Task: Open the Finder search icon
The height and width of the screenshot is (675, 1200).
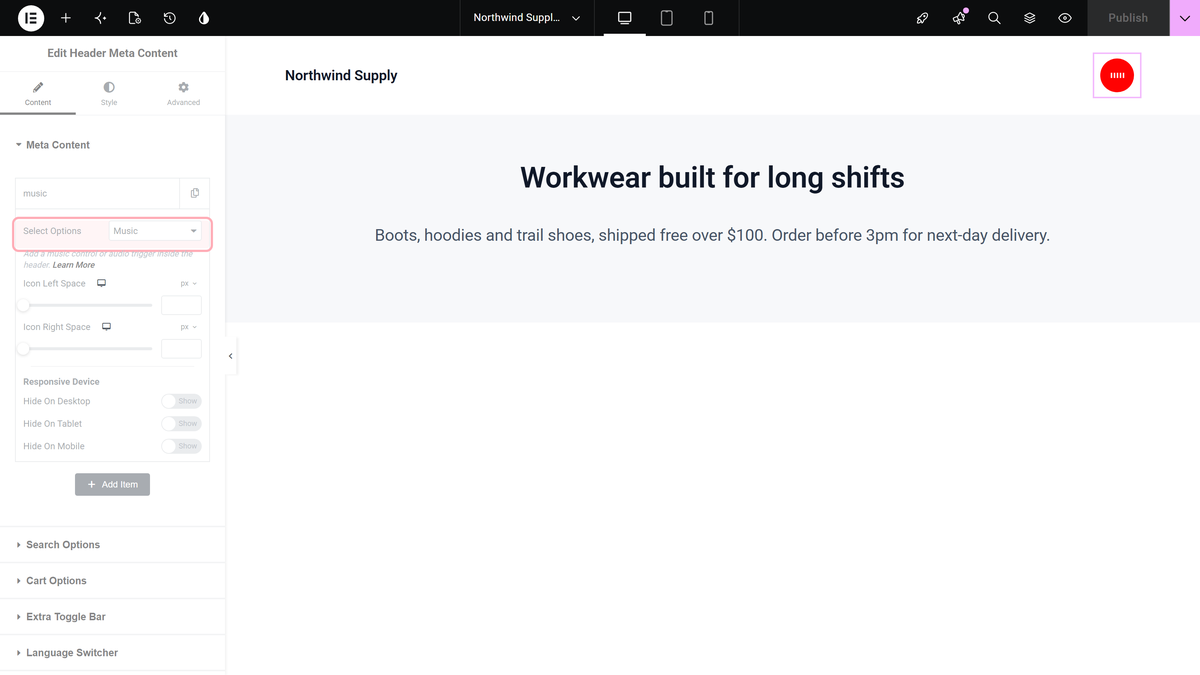Action: [994, 18]
